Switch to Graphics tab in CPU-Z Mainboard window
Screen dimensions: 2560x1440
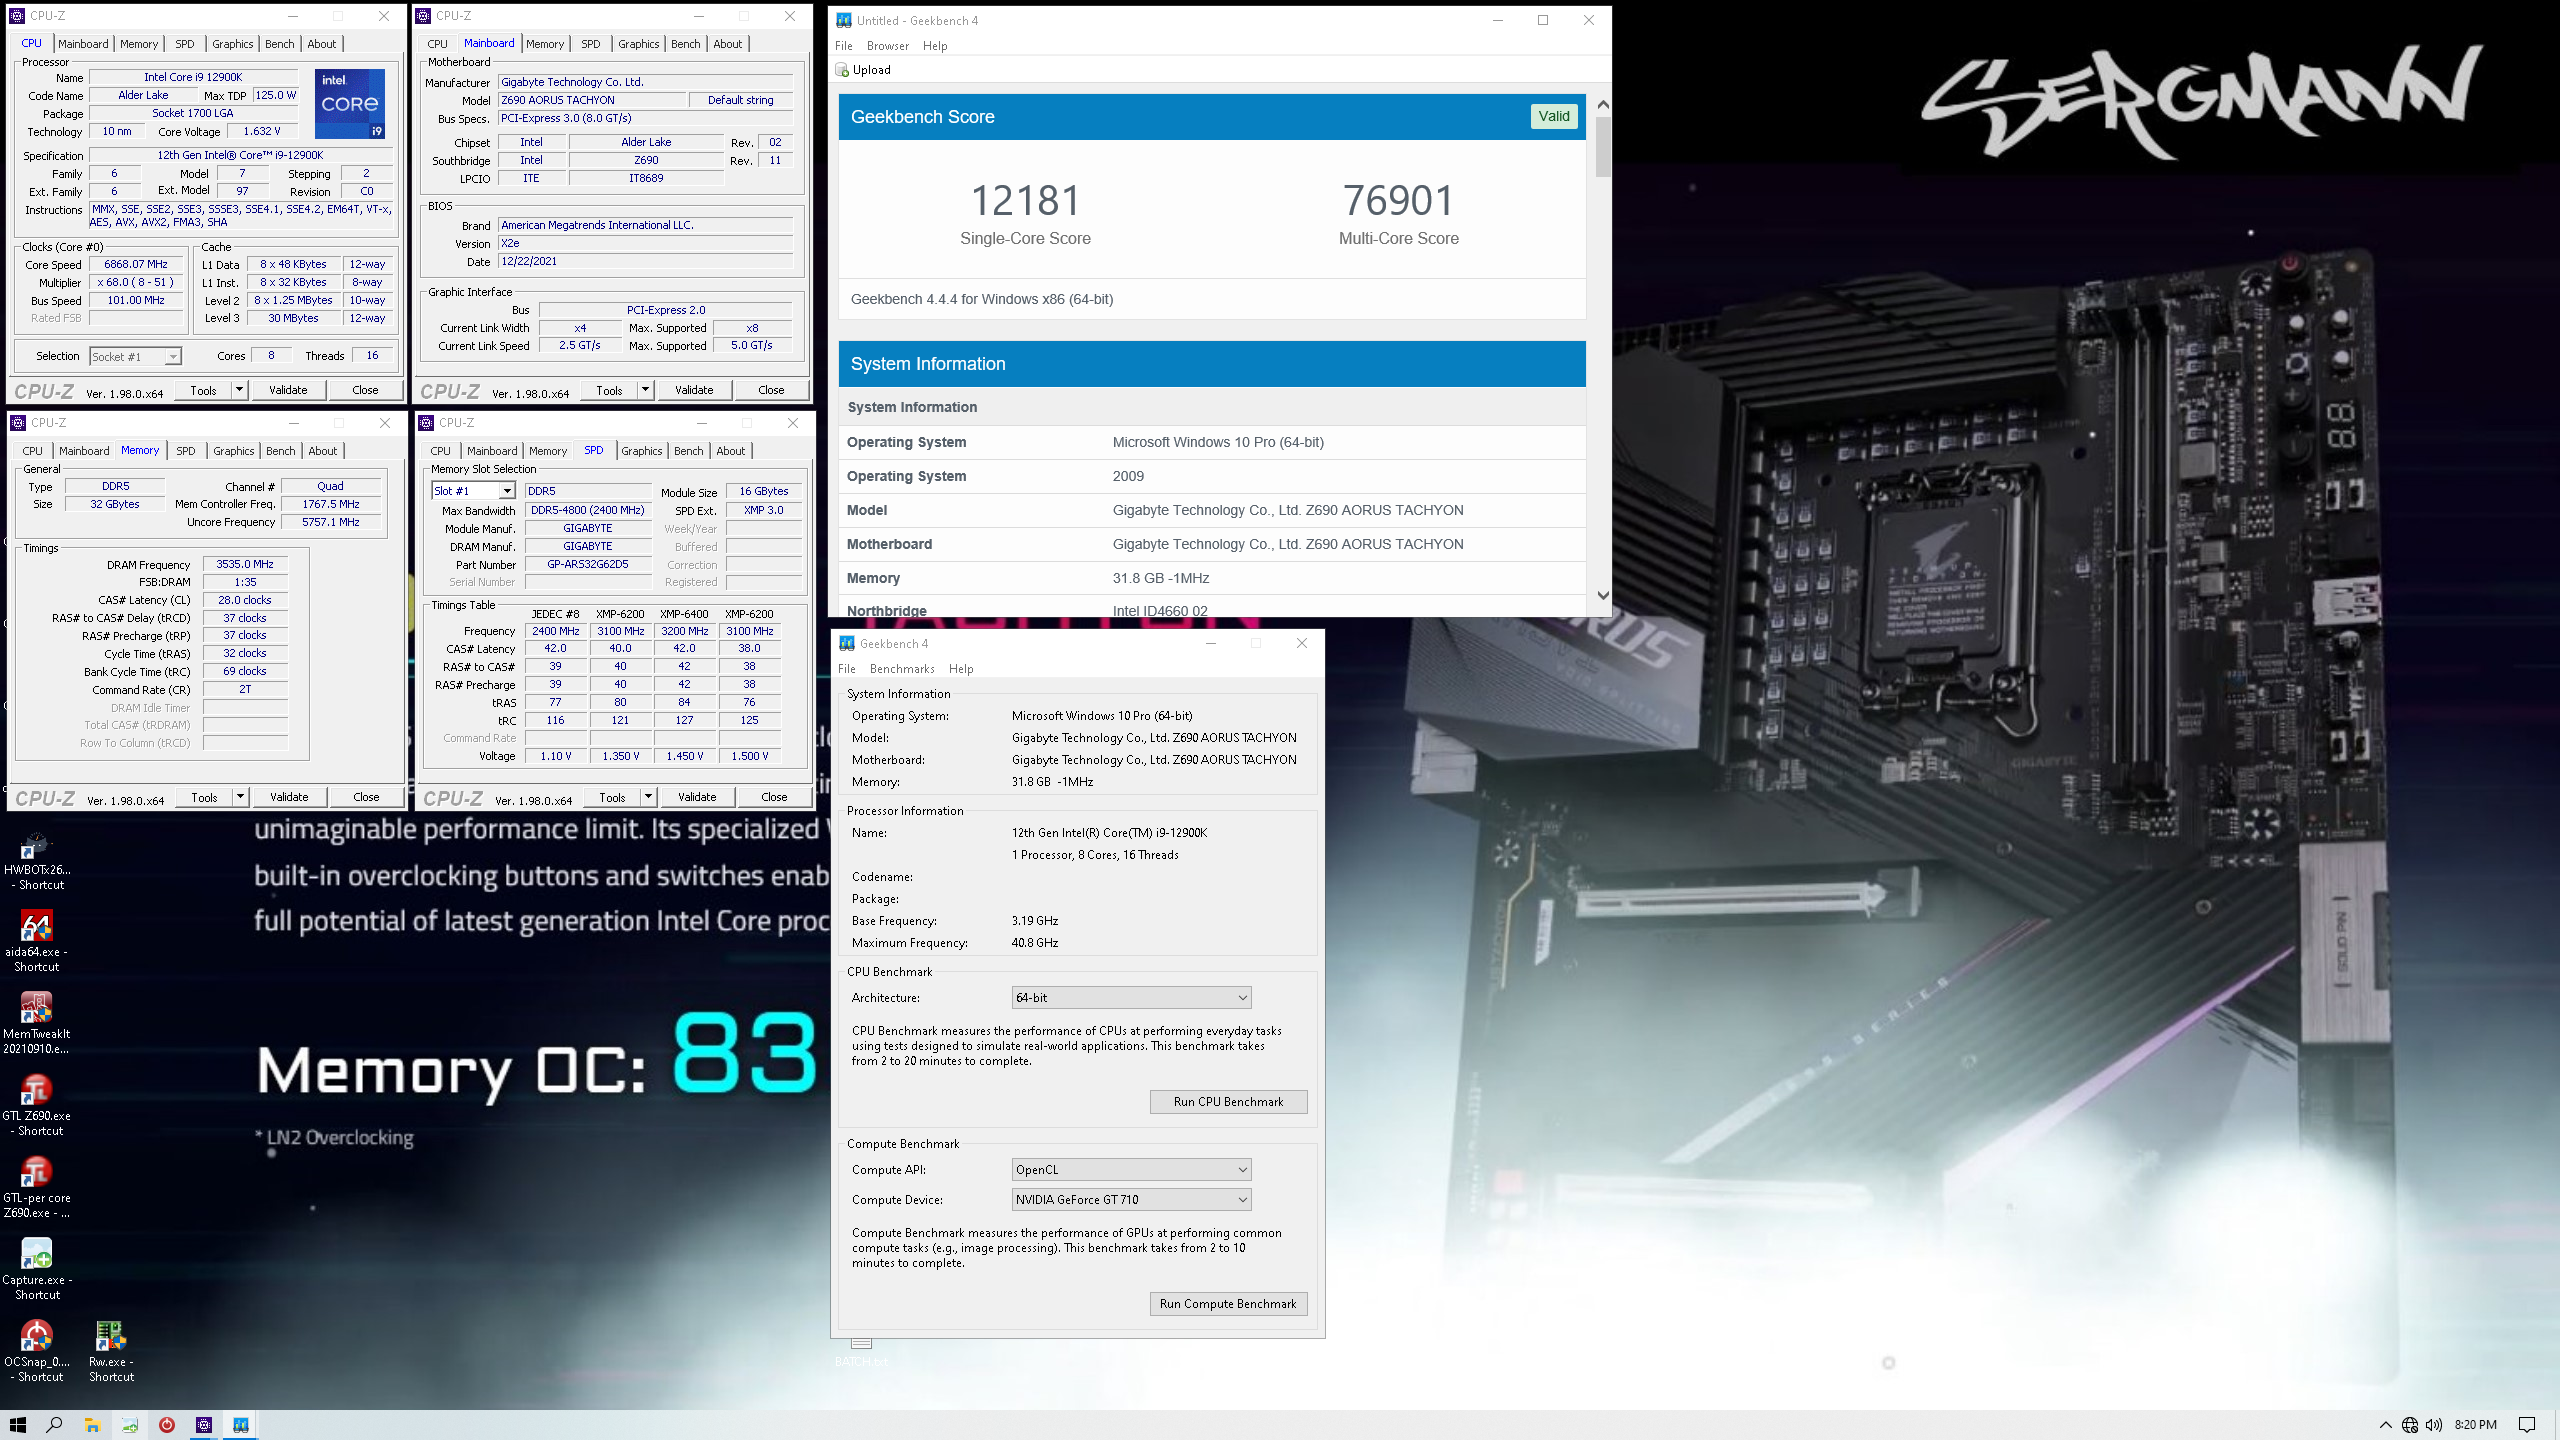638,44
